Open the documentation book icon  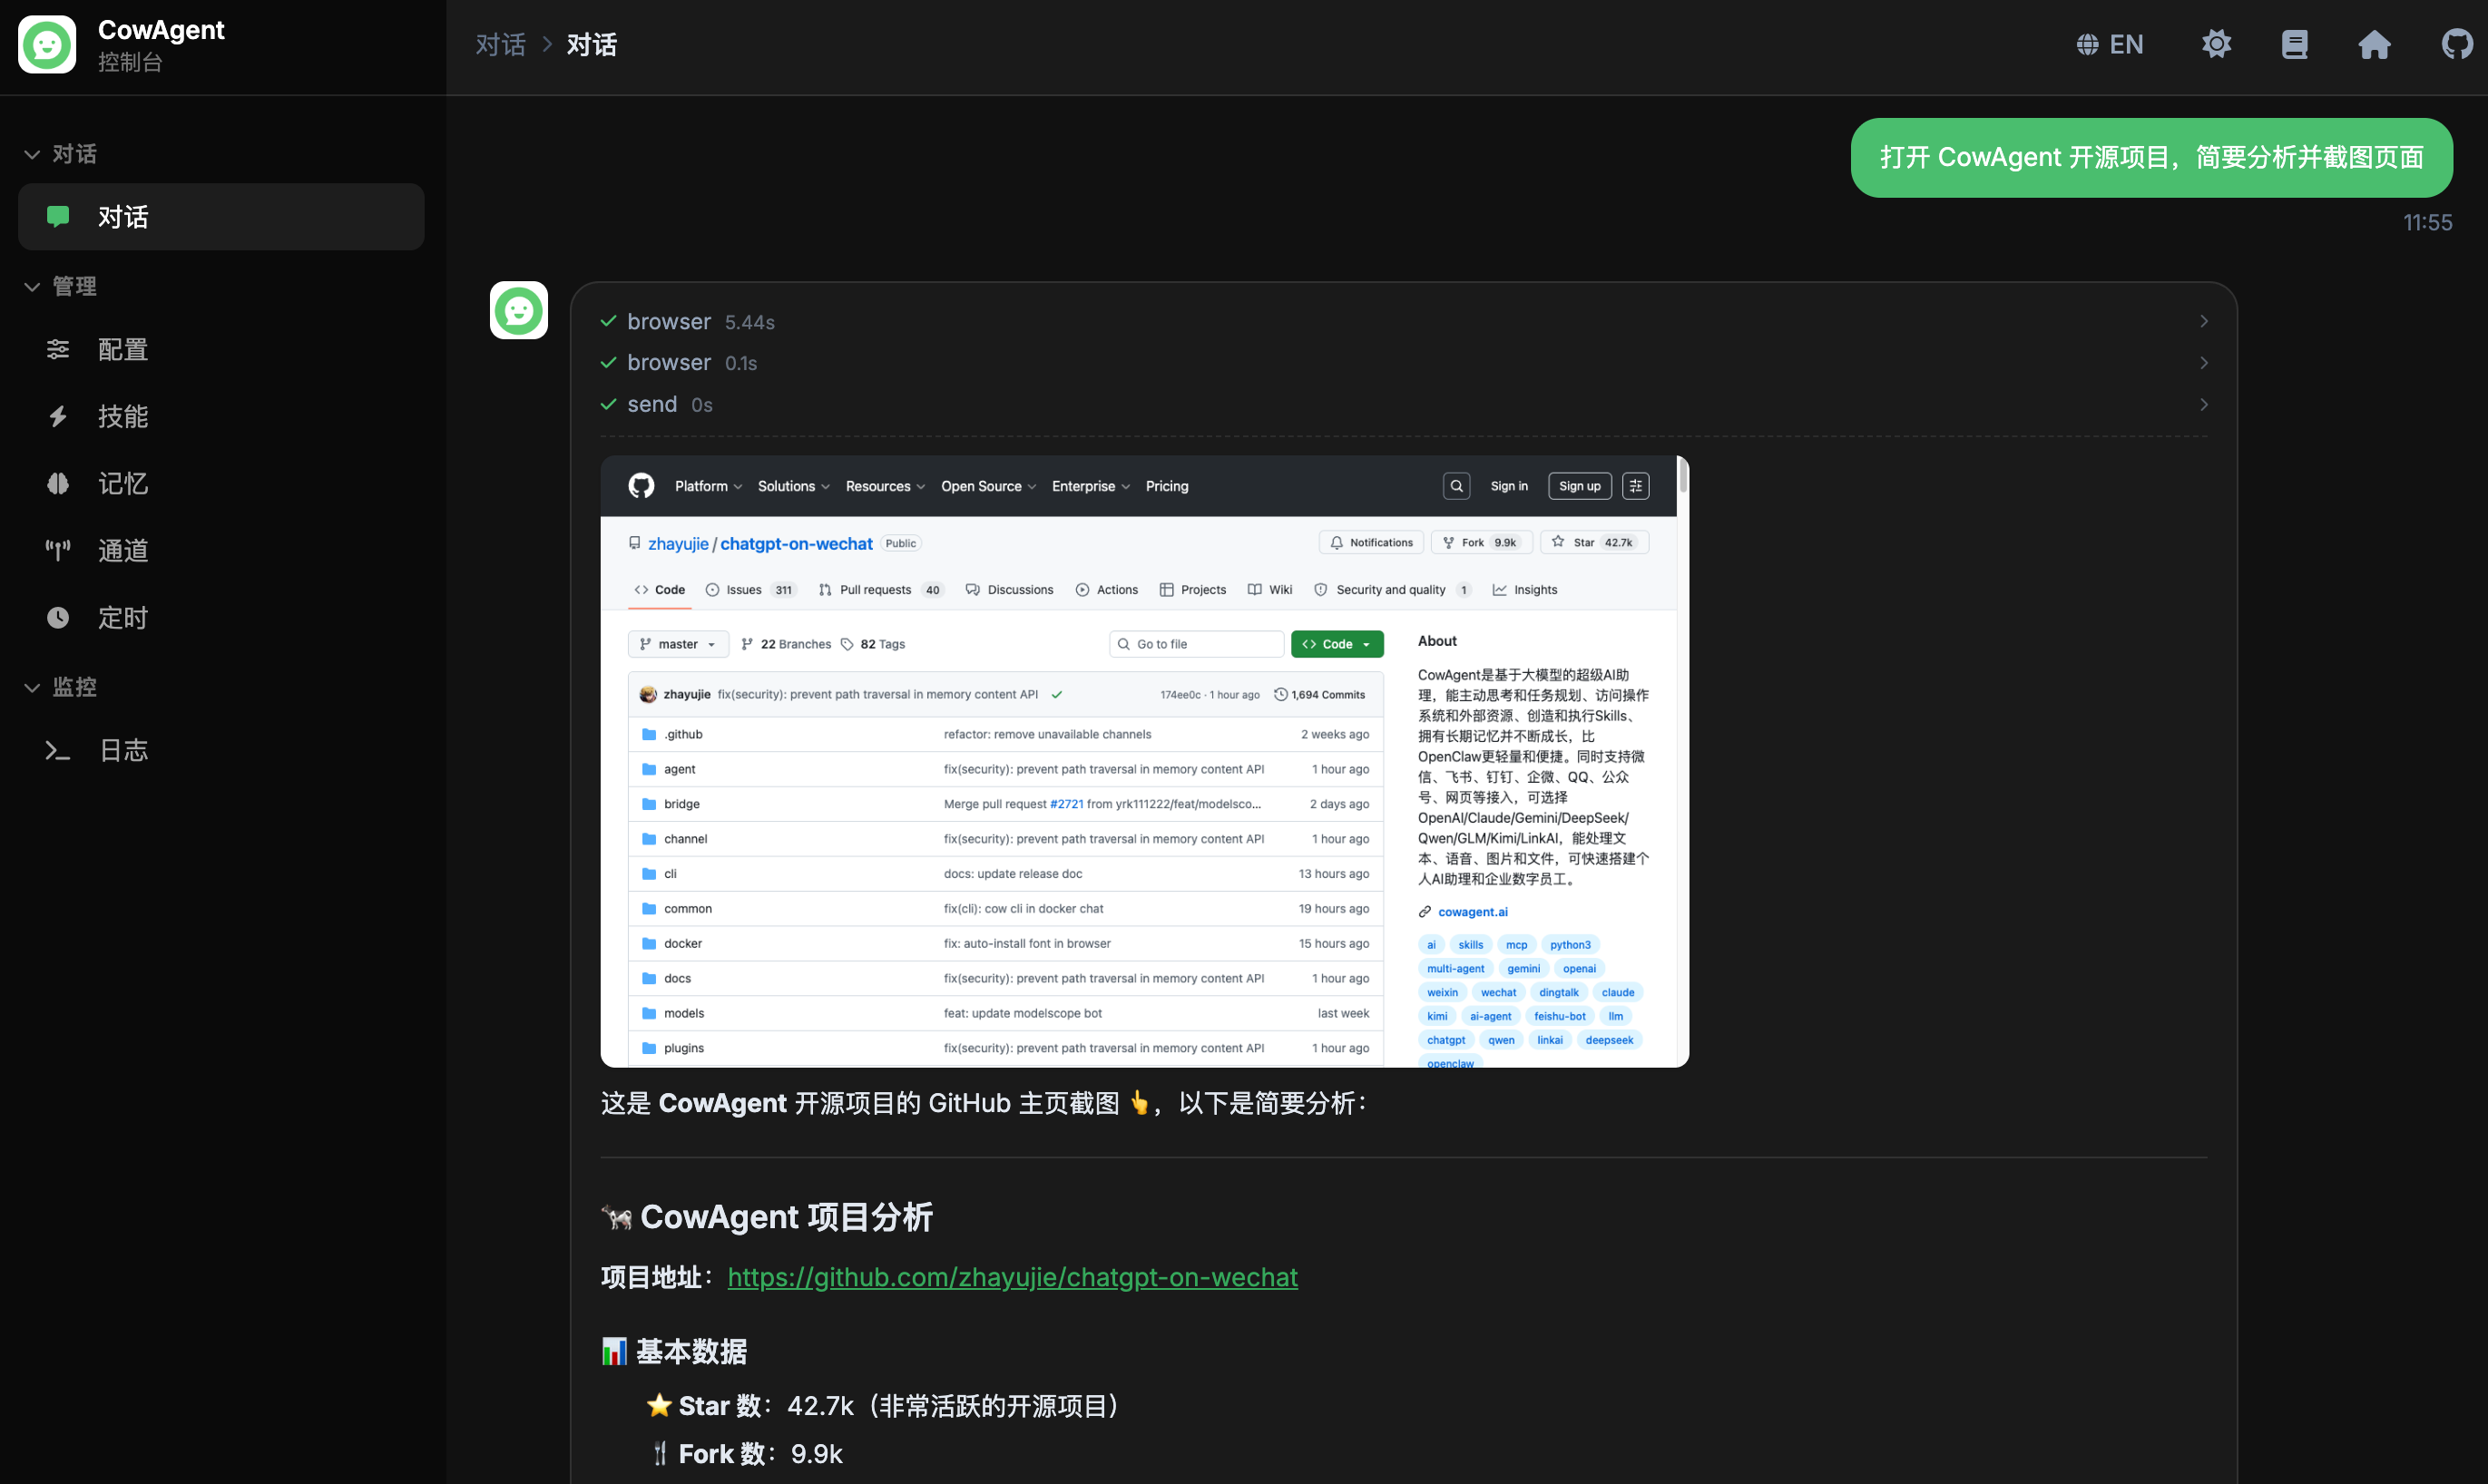[2294, 44]
